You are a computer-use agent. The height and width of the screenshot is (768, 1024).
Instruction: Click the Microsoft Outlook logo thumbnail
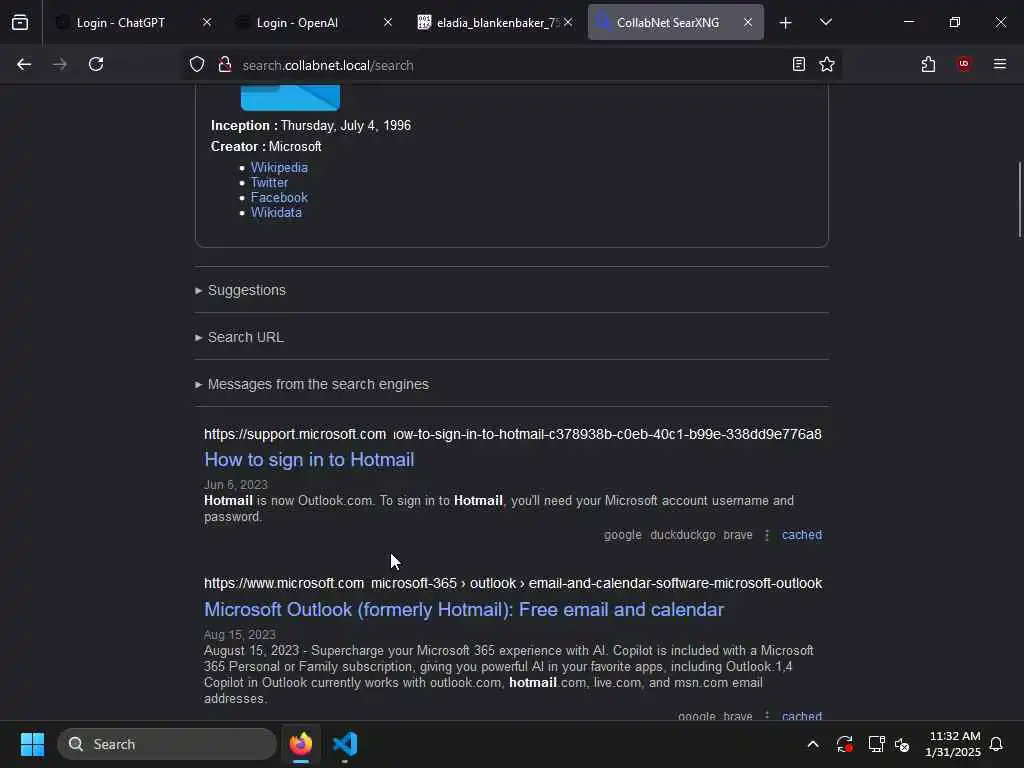290,97
